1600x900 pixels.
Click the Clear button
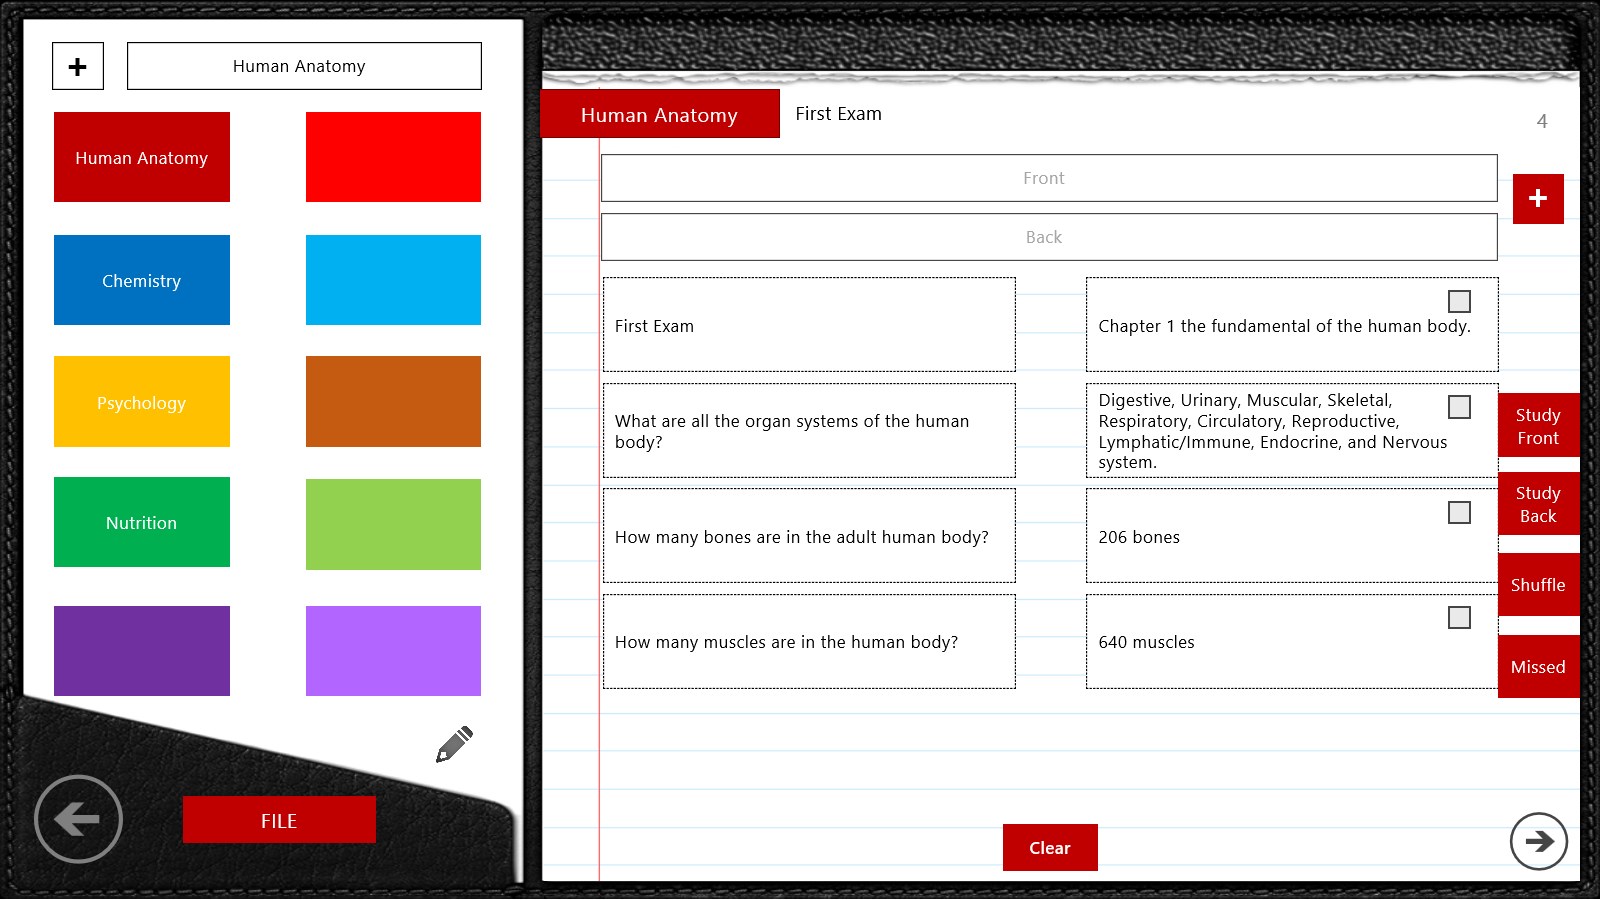pos(1049,848)
